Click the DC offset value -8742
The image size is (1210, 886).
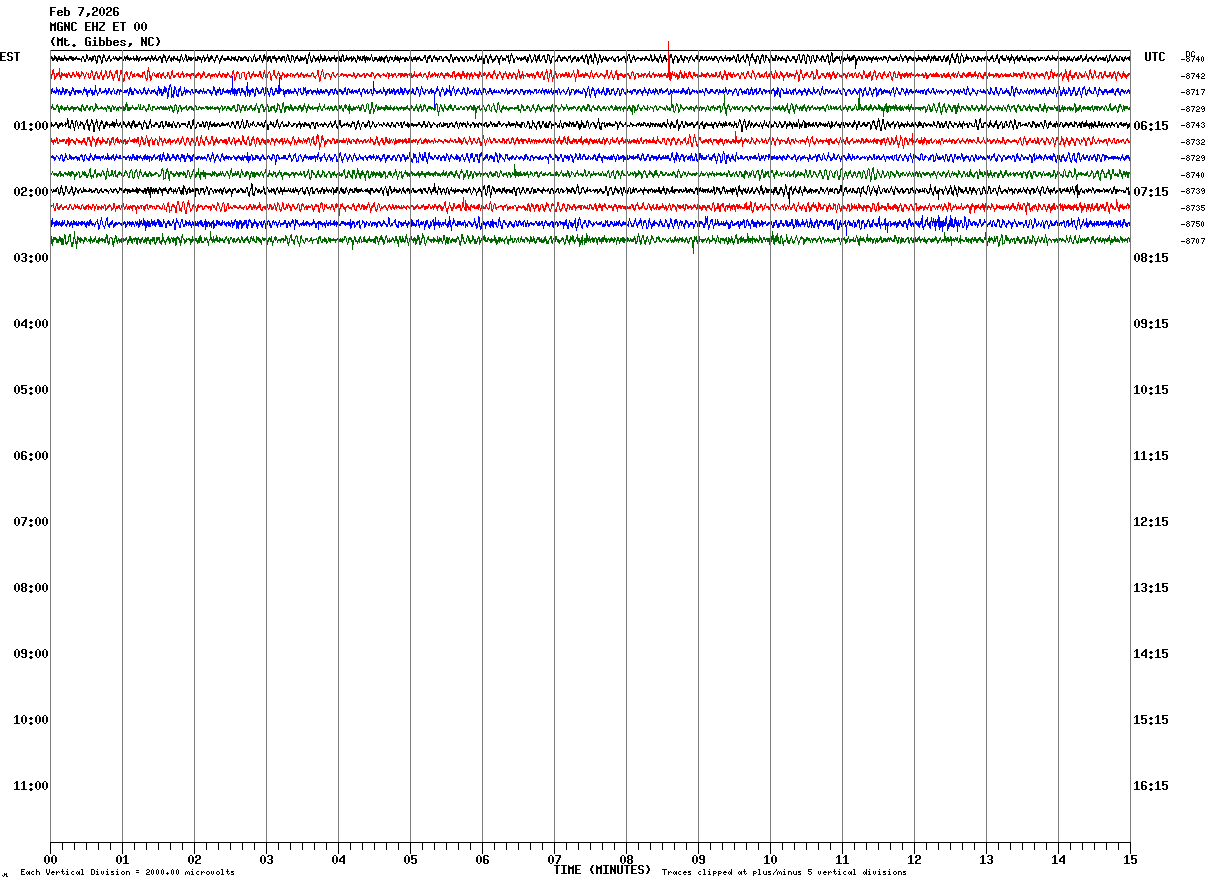(x=1193, y=76)
